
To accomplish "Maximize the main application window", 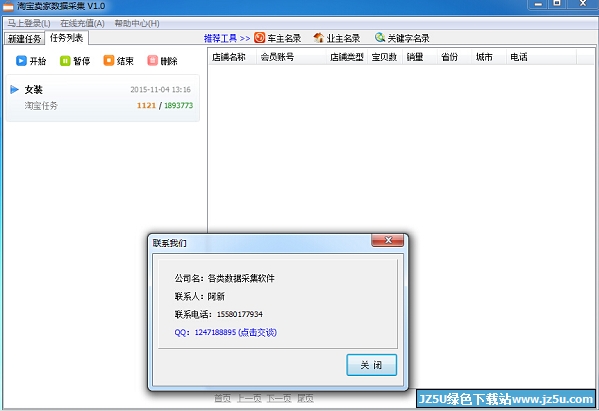I will click(557, 4).
